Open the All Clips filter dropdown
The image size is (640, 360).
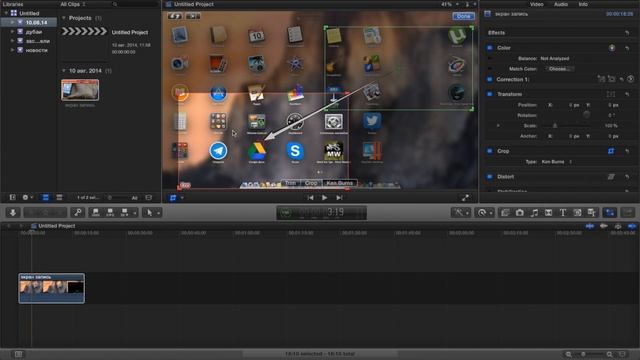pos(72,4)
